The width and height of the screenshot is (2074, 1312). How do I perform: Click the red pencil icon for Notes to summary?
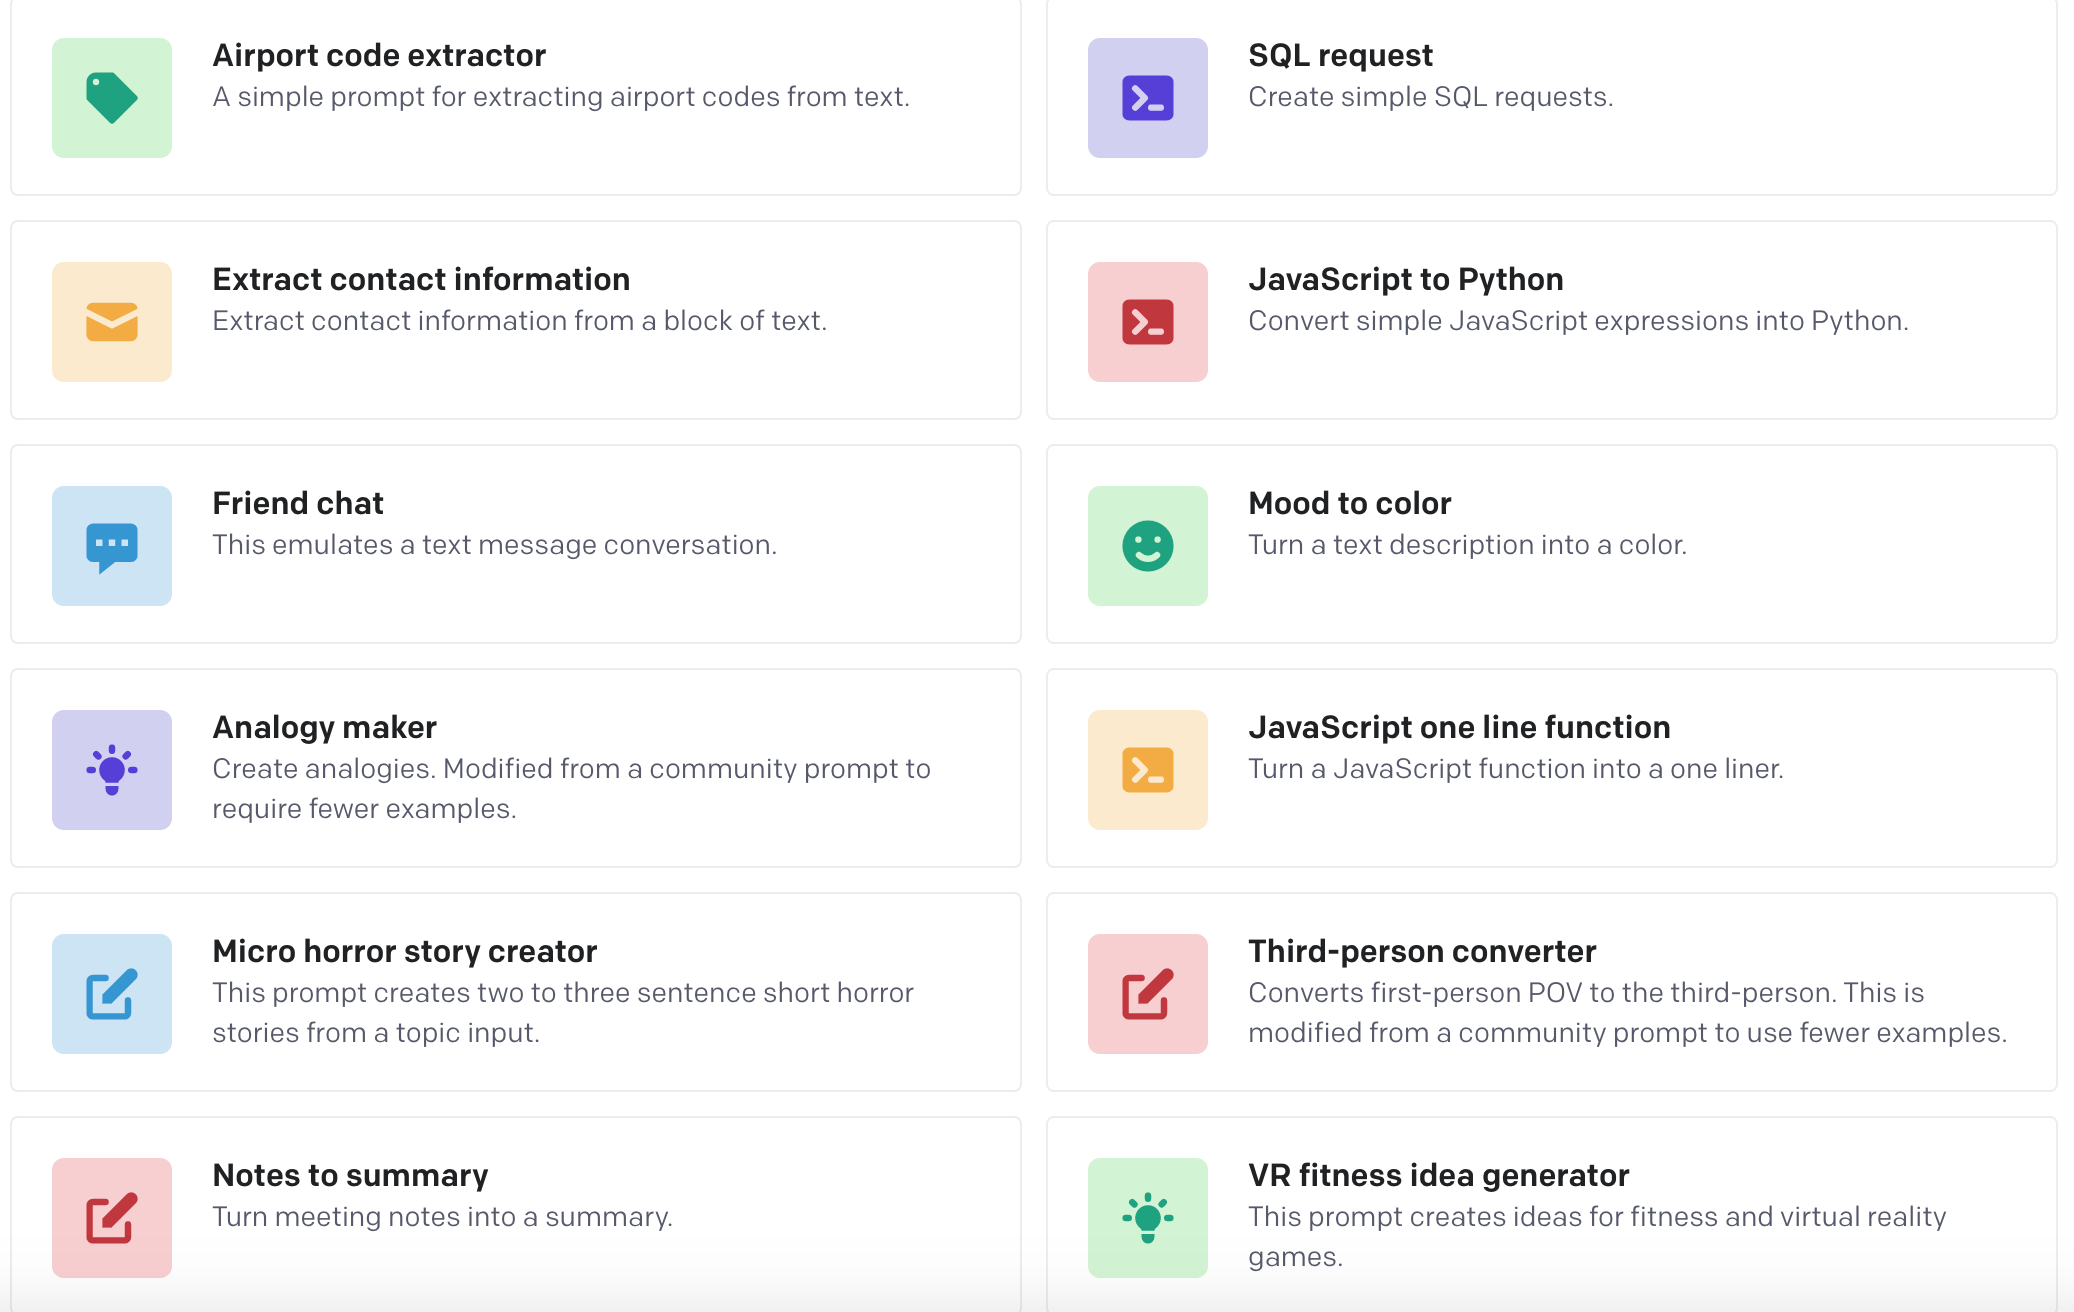tap(112, 1218)
